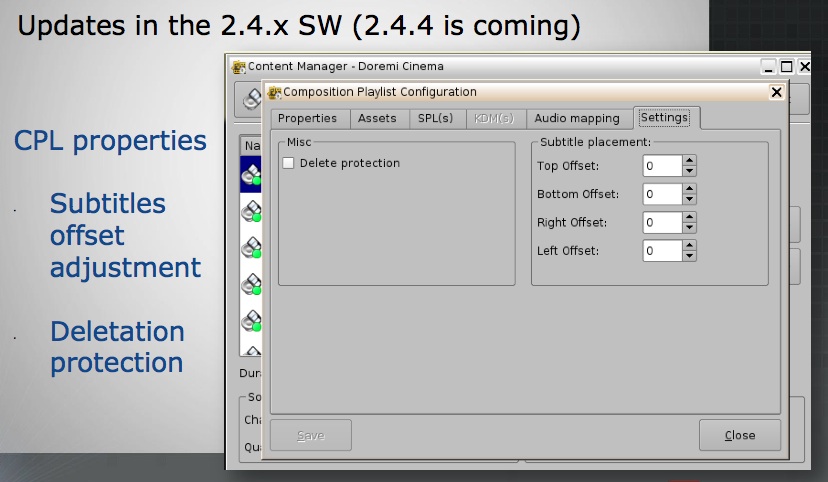Image resolution: width=828 pixels, height=482 pixels.
Task: Select the Audio mapping tab
Action: pos(577,118)
